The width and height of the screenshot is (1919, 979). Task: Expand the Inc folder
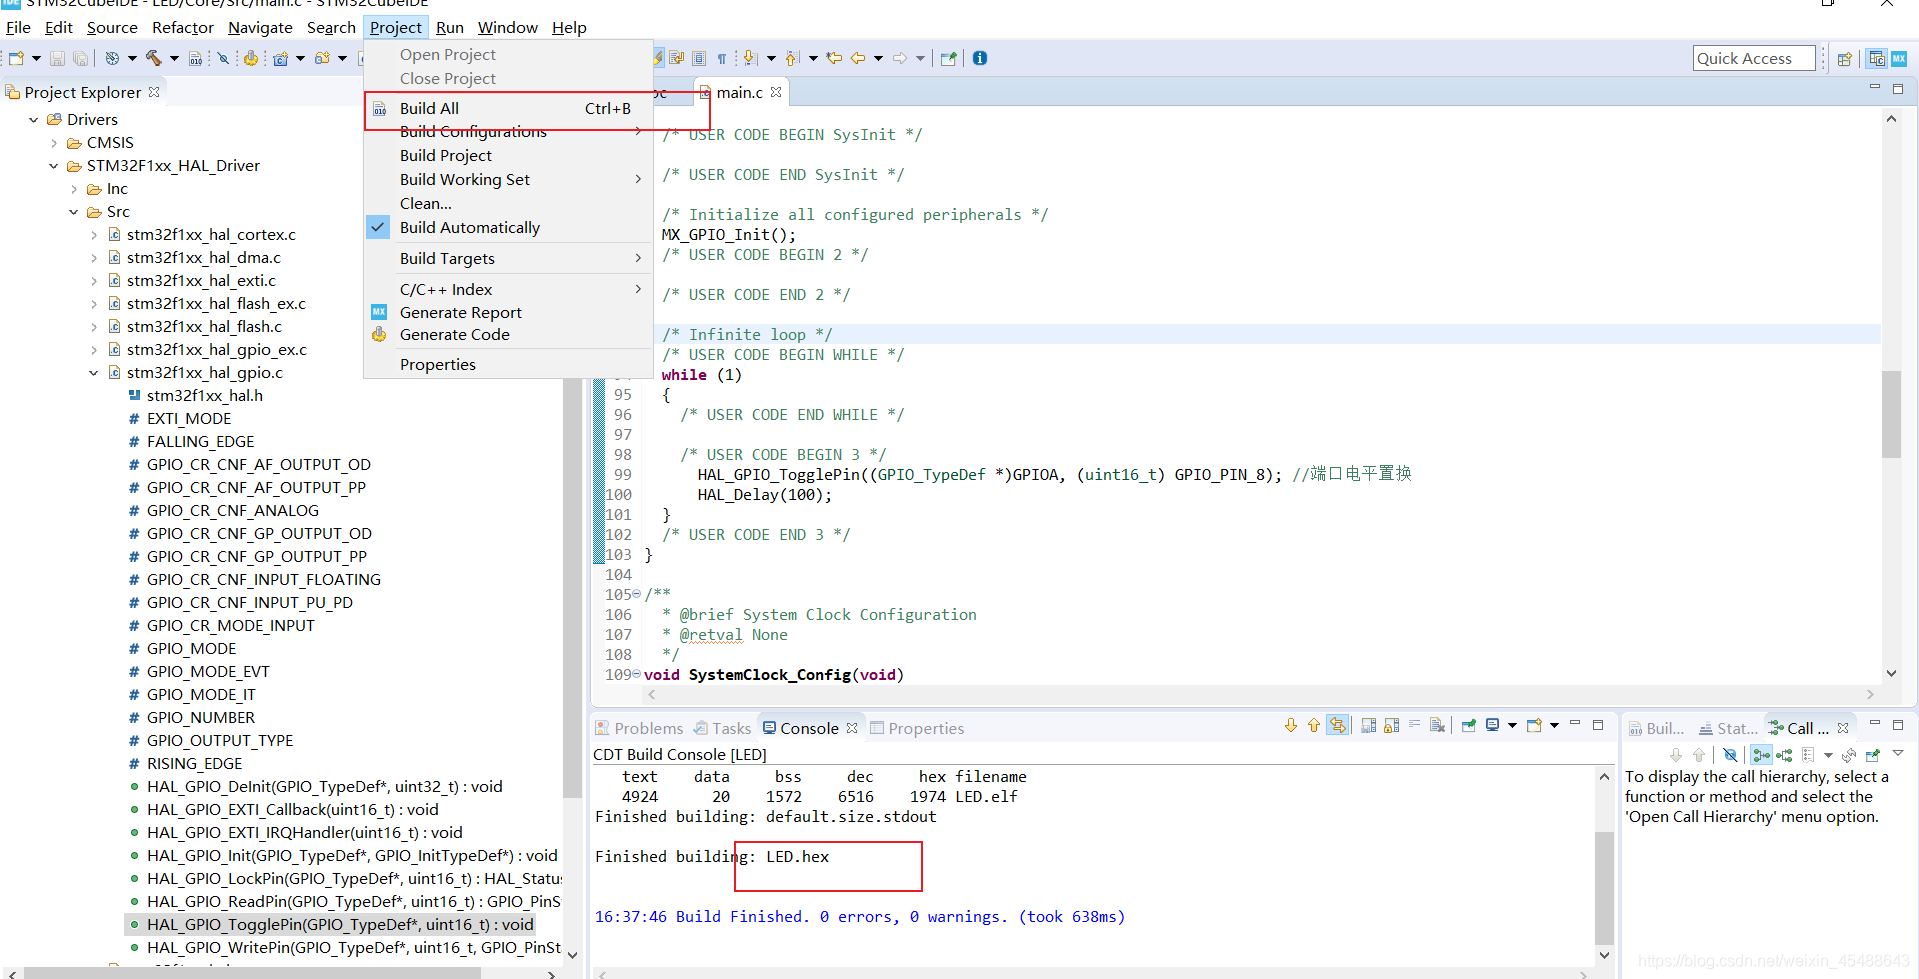click(x=74, y=189)
